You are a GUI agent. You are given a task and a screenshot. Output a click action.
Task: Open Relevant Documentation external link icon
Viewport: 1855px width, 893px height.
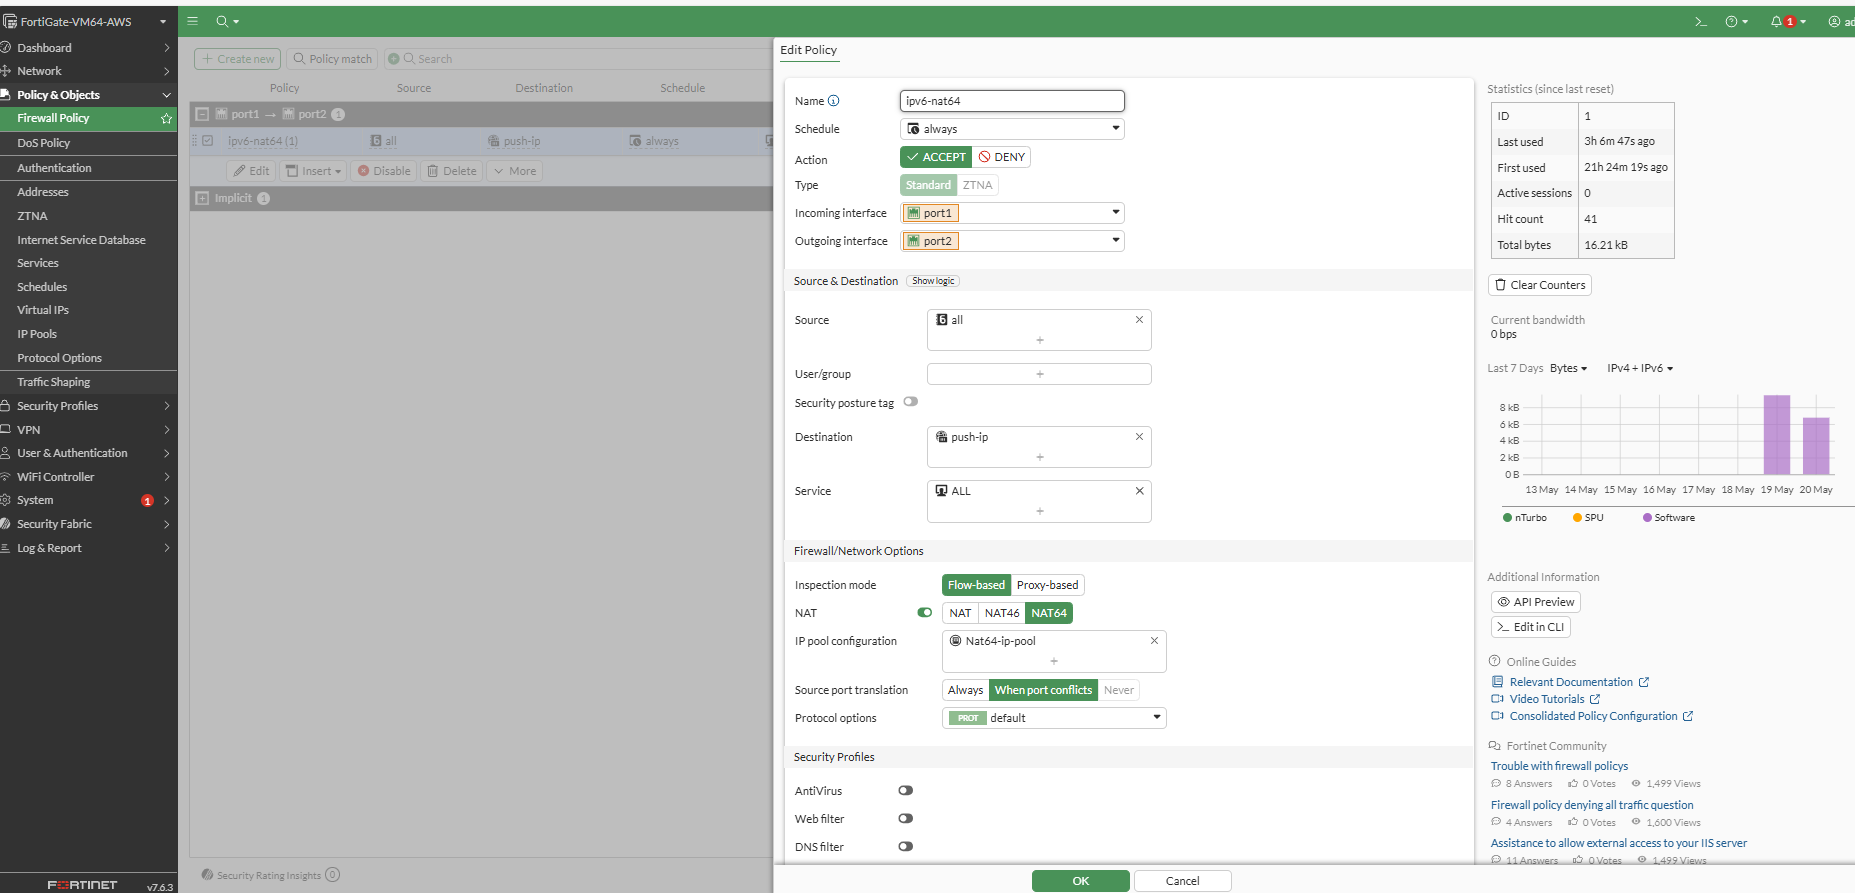click(1644, 682)
